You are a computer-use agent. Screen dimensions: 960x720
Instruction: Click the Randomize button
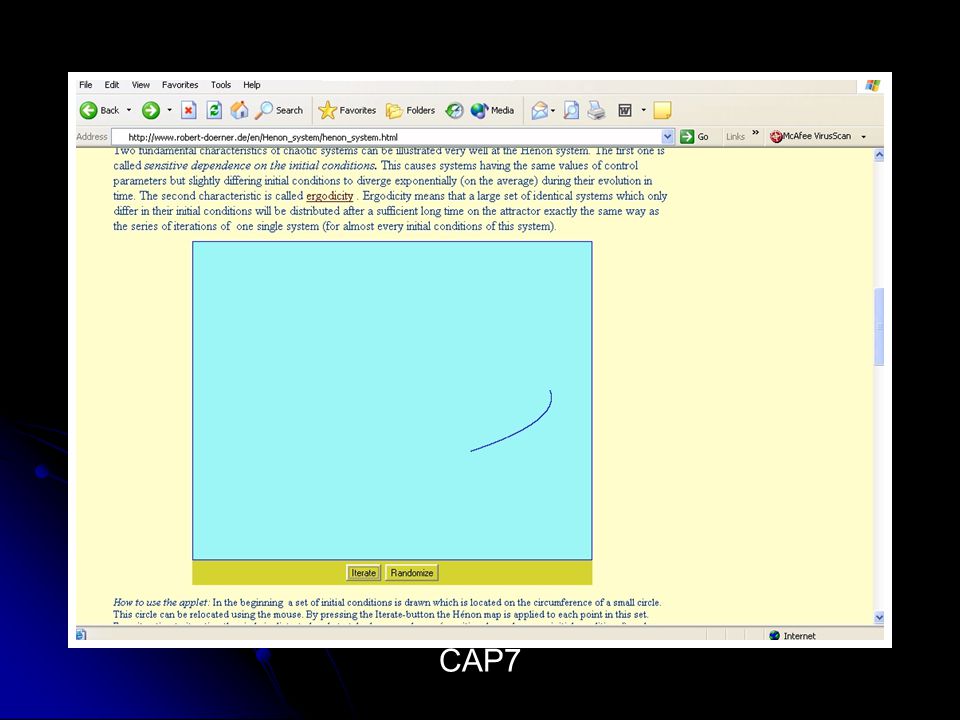click(411, 573)
